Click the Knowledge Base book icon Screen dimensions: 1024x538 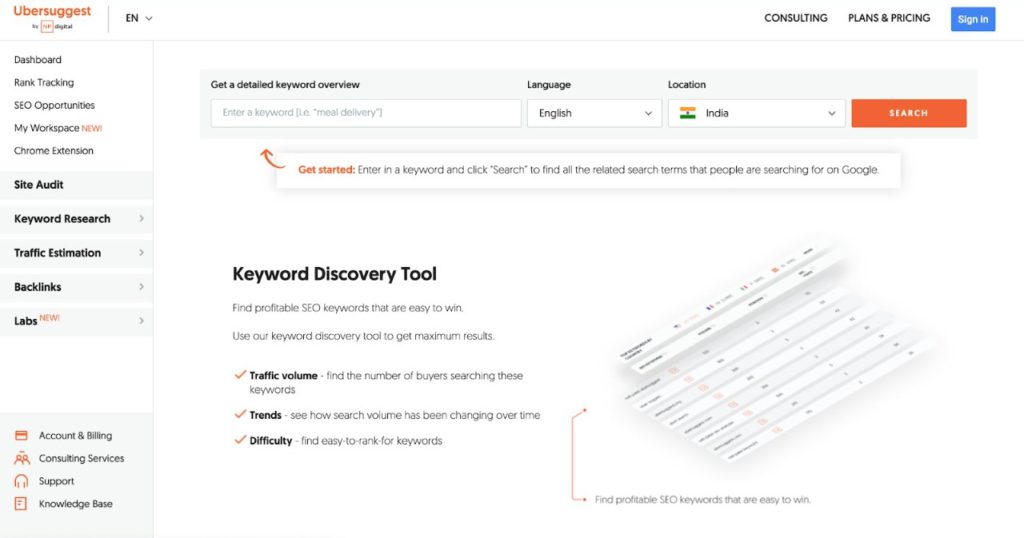(21, 504)
